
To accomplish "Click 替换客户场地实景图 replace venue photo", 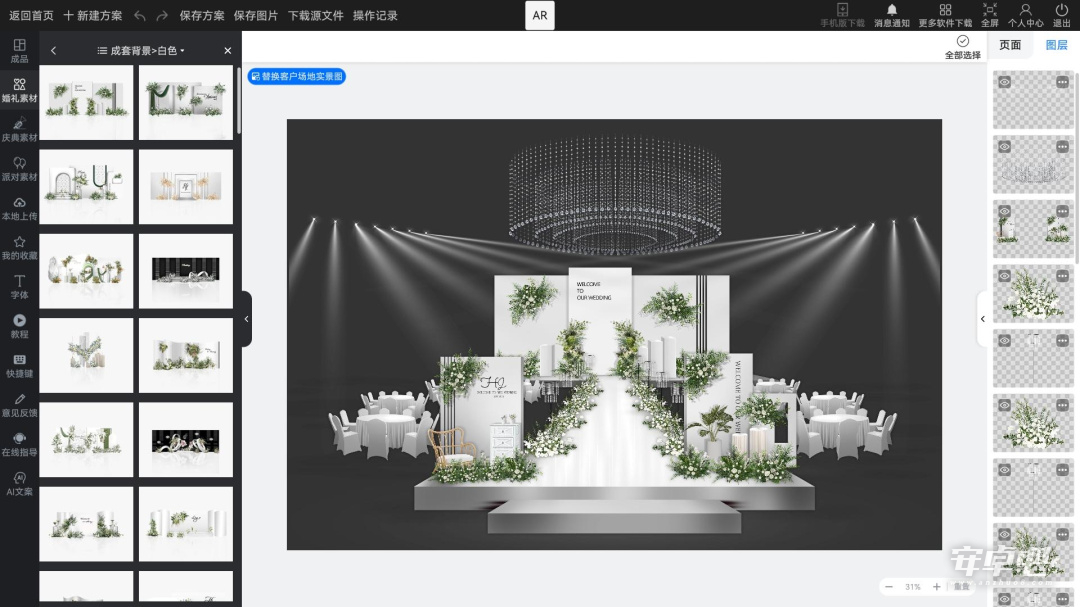I will coord(297,76).
